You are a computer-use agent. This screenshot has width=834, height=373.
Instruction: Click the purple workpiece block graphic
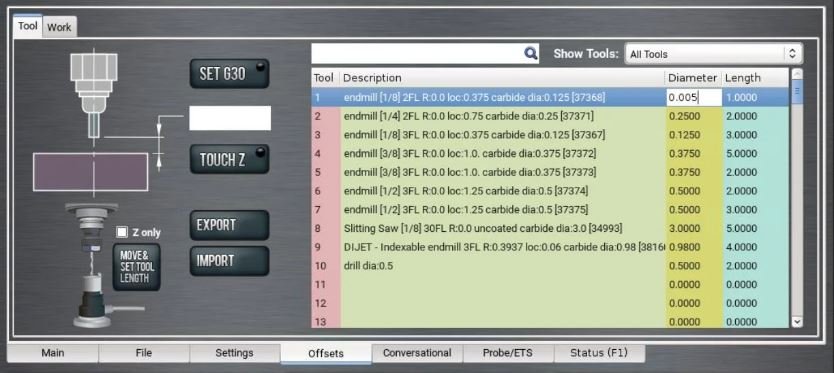pyautogui.click(x=90, y=171)
